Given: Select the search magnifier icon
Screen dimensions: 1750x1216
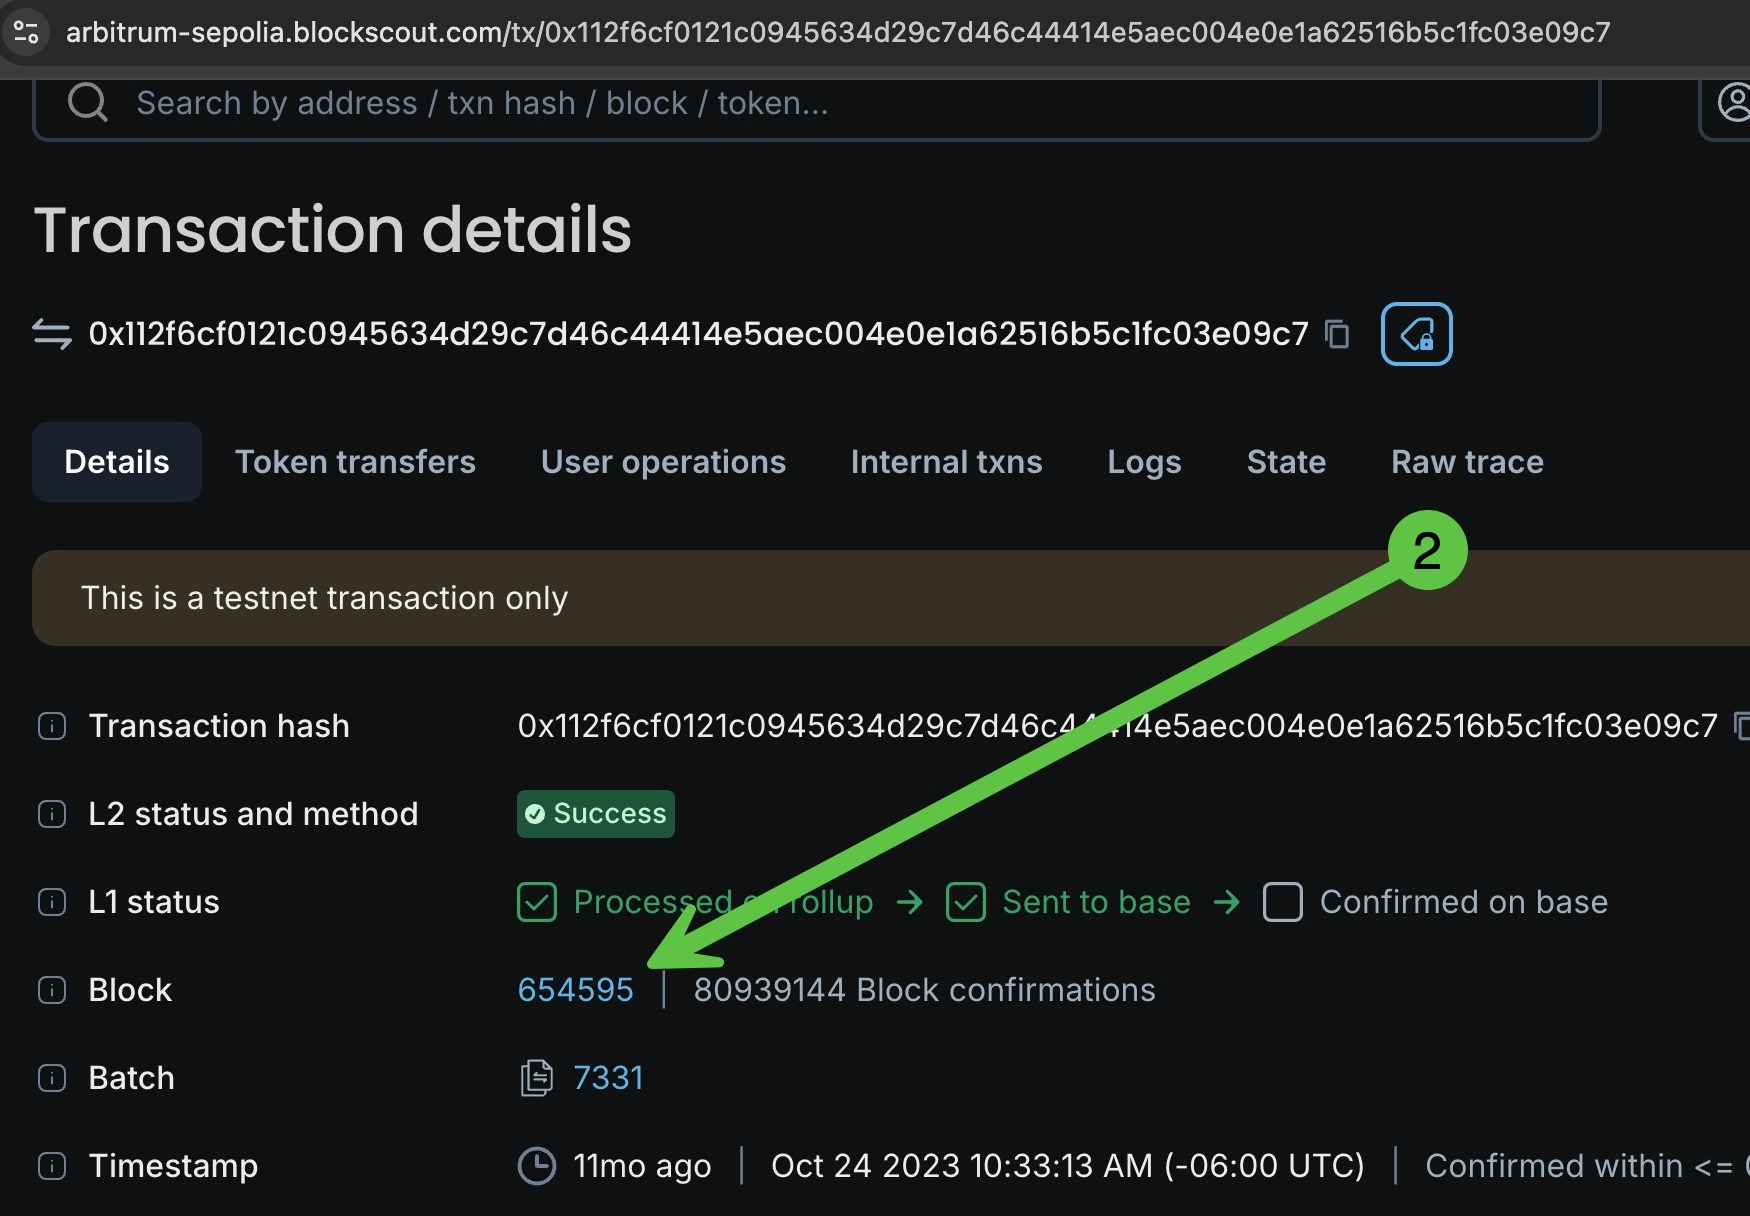Looking at the screenshot, I should pyautogui.click(x=87, y=102).
